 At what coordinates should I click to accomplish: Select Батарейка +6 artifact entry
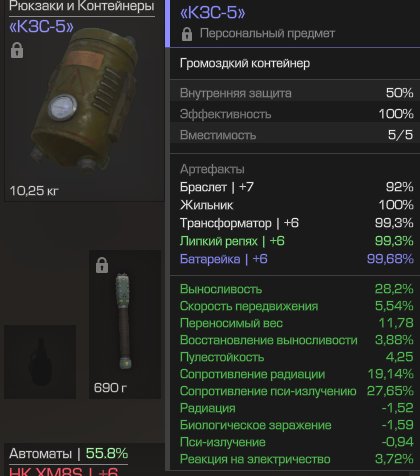296,259
